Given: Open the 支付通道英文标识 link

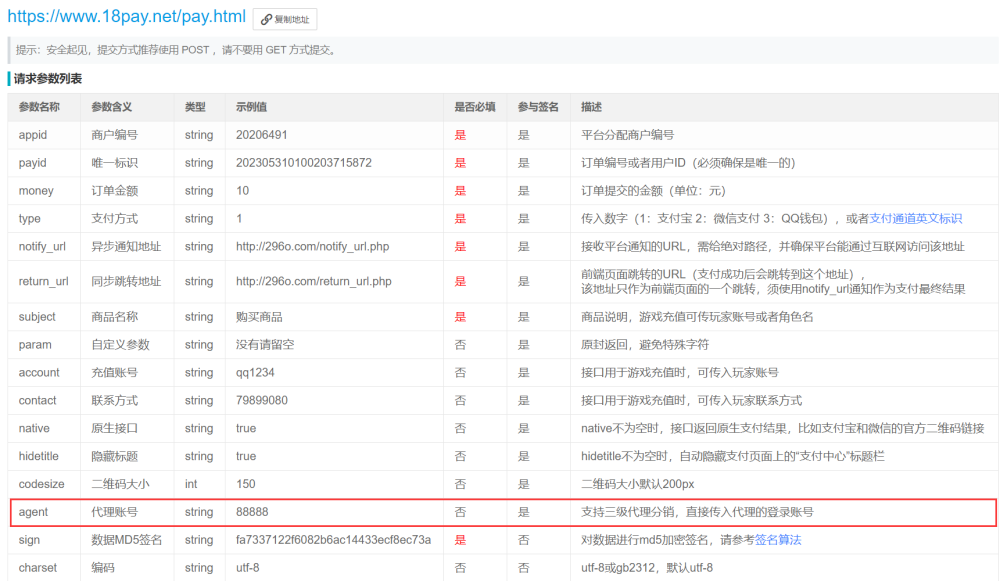Looking at the screenshot, I should (915, 218).
